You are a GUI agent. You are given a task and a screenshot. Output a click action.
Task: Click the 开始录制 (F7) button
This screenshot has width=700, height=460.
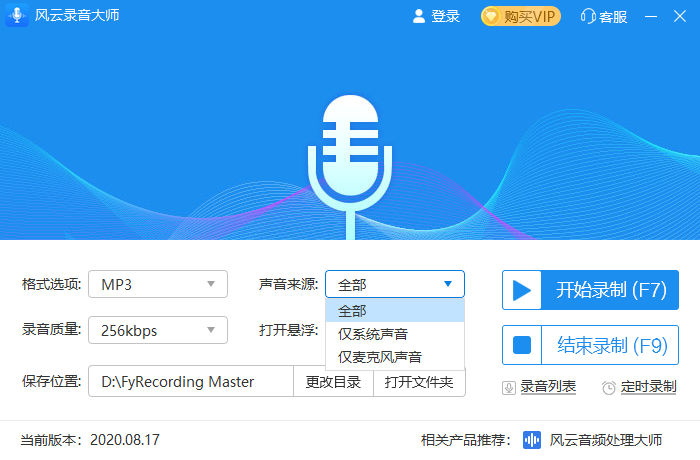coord(590,290)
